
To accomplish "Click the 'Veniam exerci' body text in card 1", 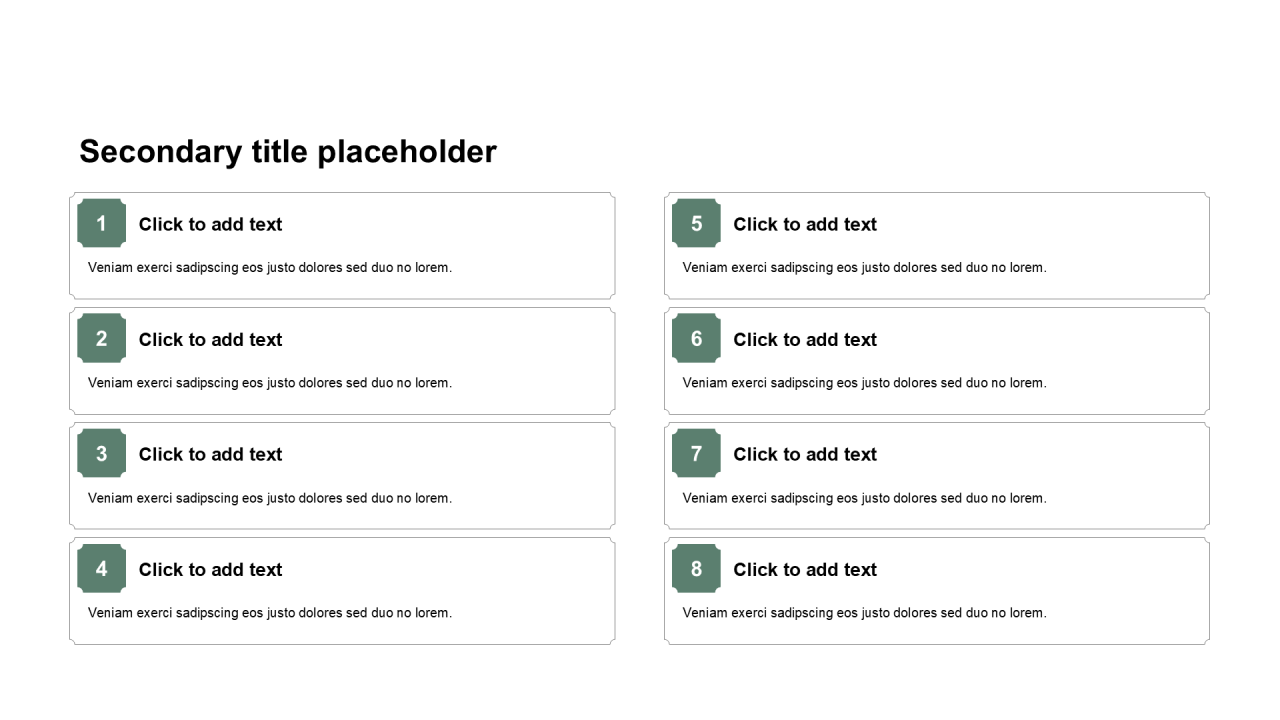I will coord(270,267).
